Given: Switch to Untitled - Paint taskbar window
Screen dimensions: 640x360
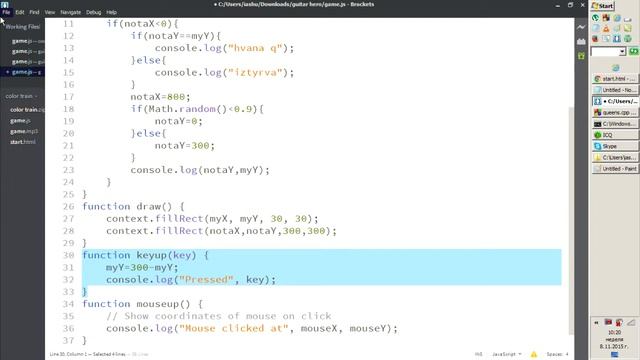Looking at the screenshot, I should [x=615, y=169].
